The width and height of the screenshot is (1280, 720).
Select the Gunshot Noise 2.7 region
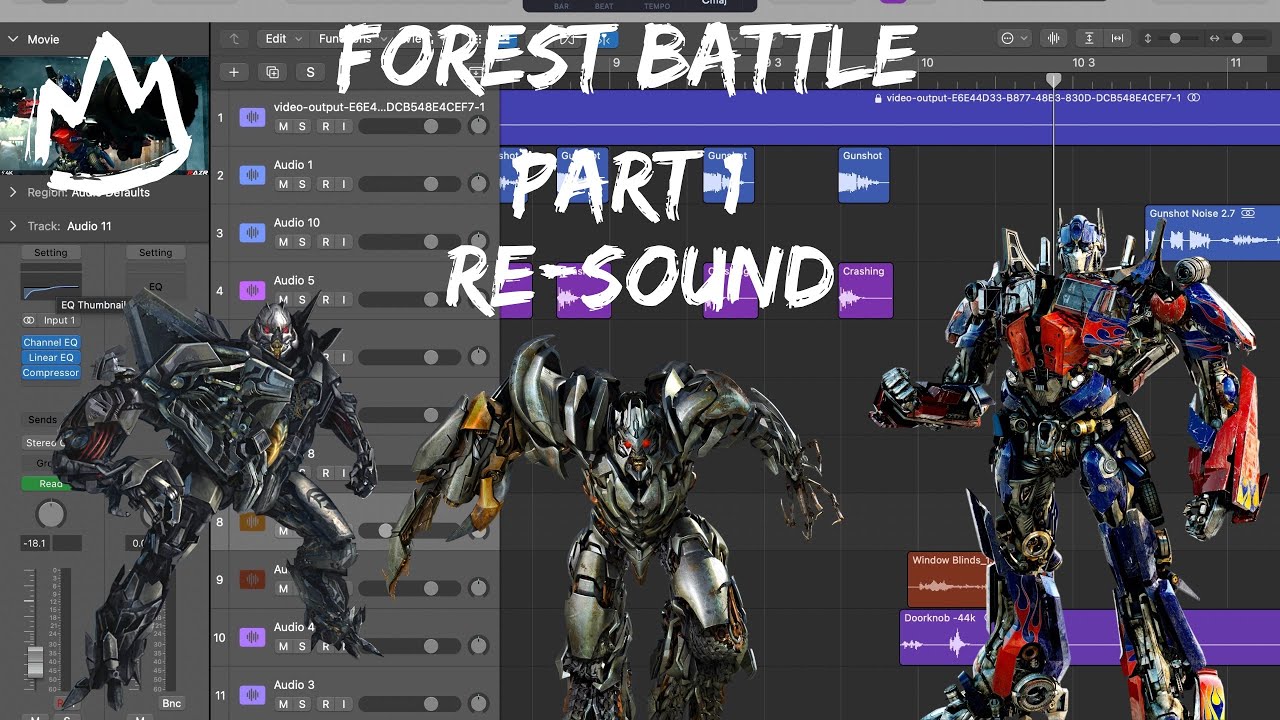pyautogui.click(x=1212, y=232)
